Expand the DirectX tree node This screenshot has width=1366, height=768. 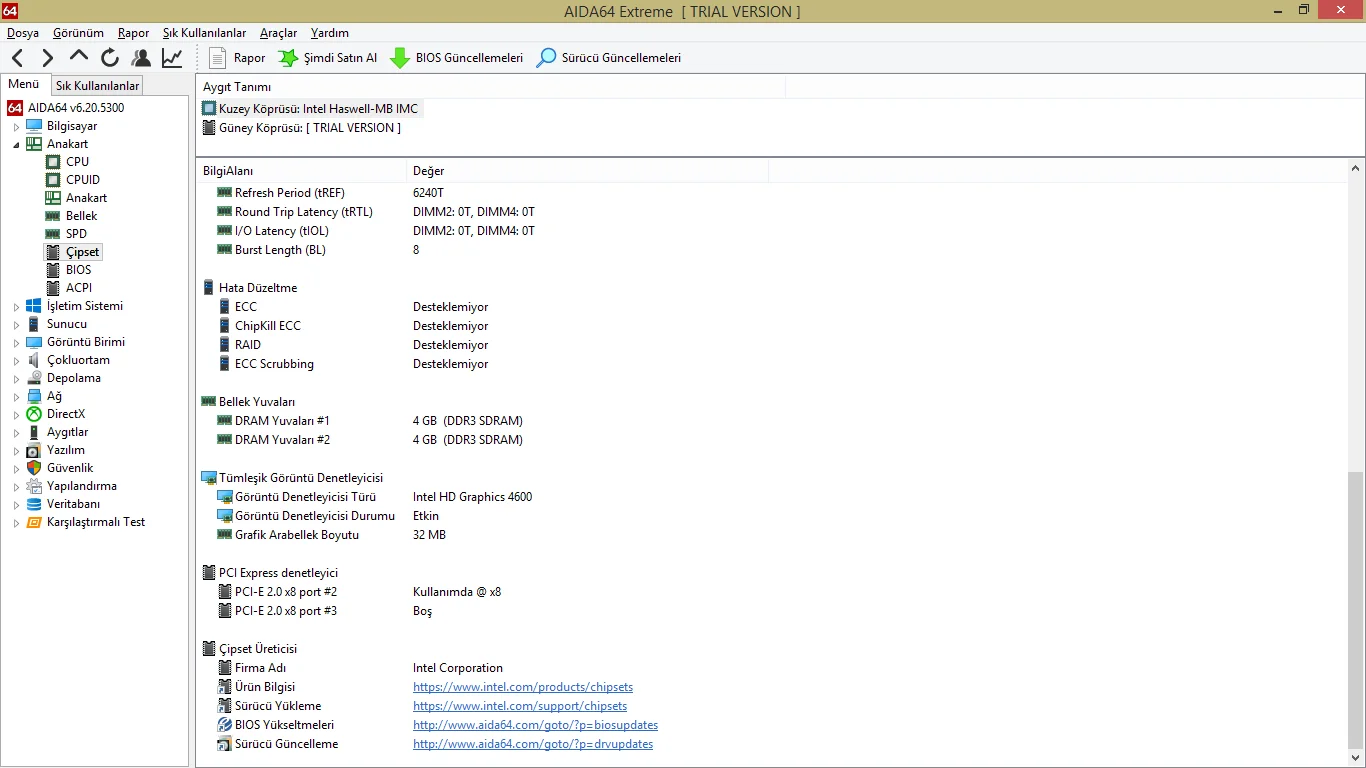[16, 415]
